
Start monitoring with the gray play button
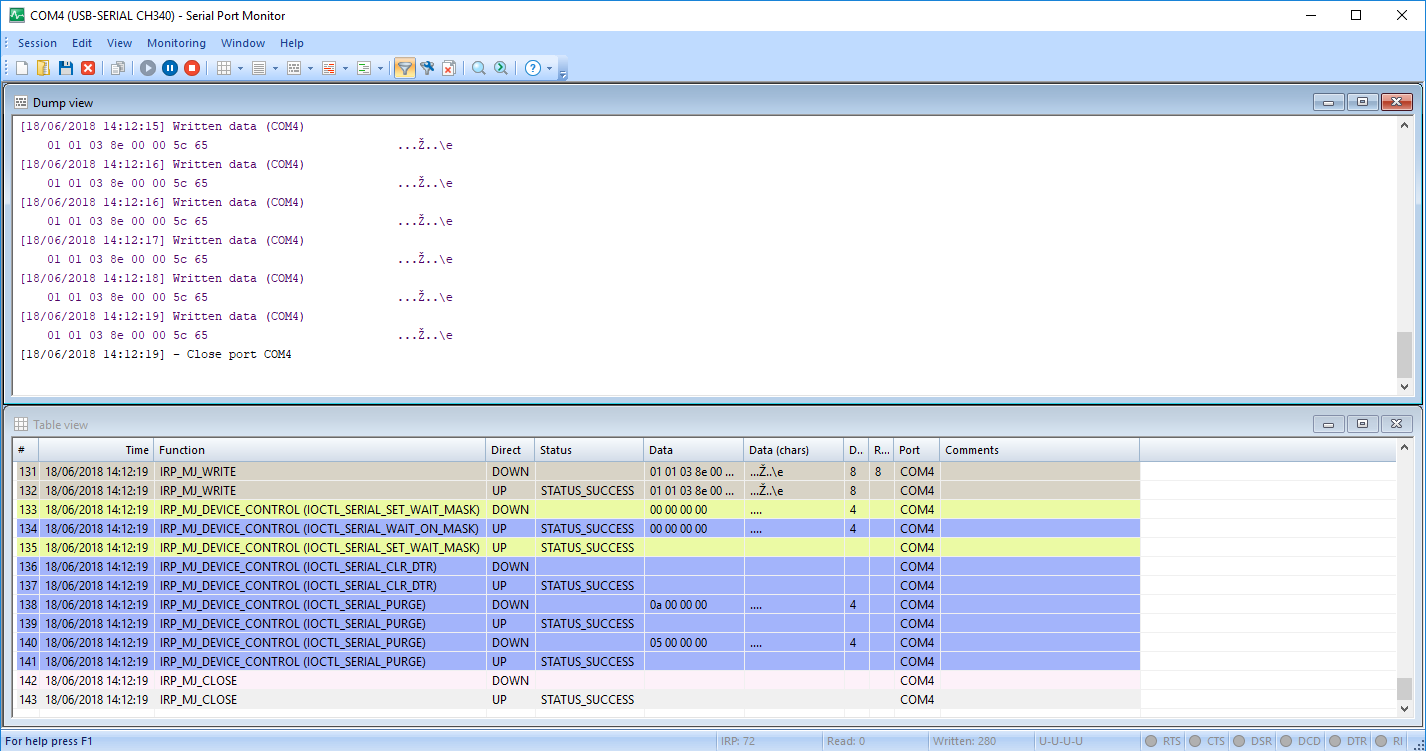click(148, 68)
